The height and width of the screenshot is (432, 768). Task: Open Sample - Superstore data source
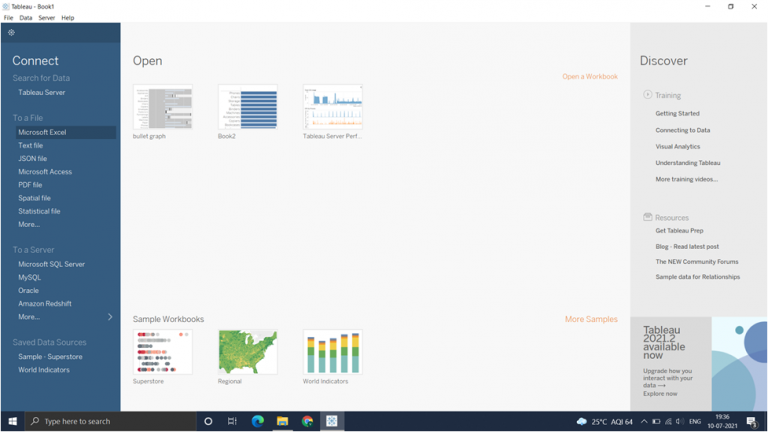(50, 357)
